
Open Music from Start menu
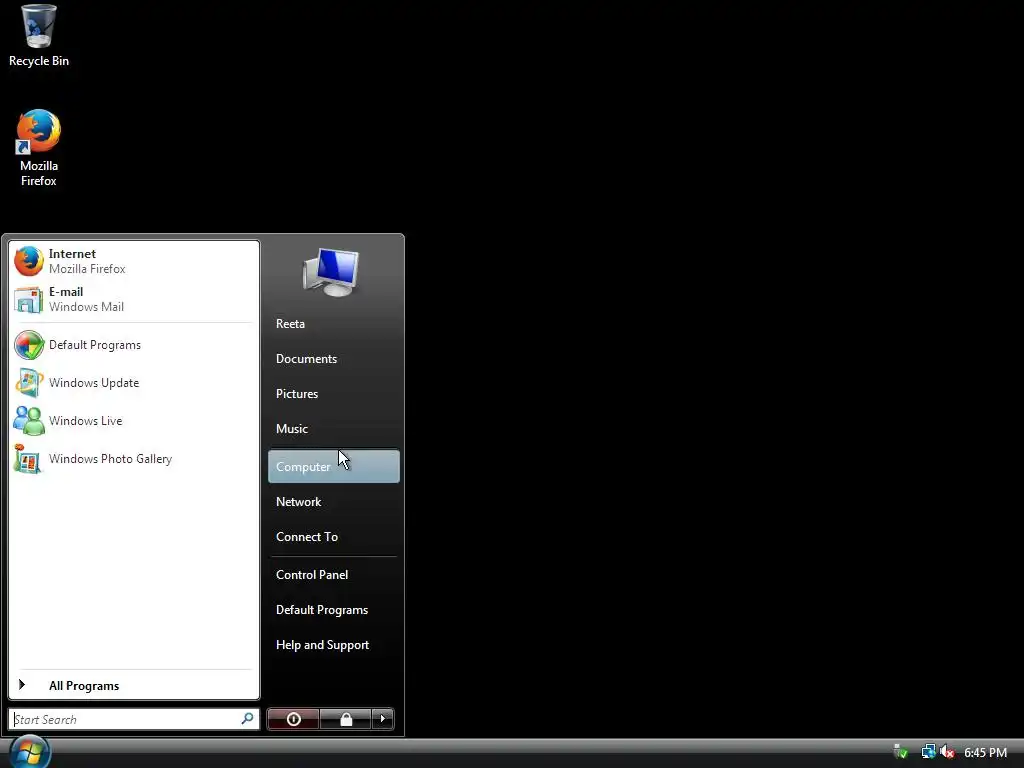click(334, 428)
